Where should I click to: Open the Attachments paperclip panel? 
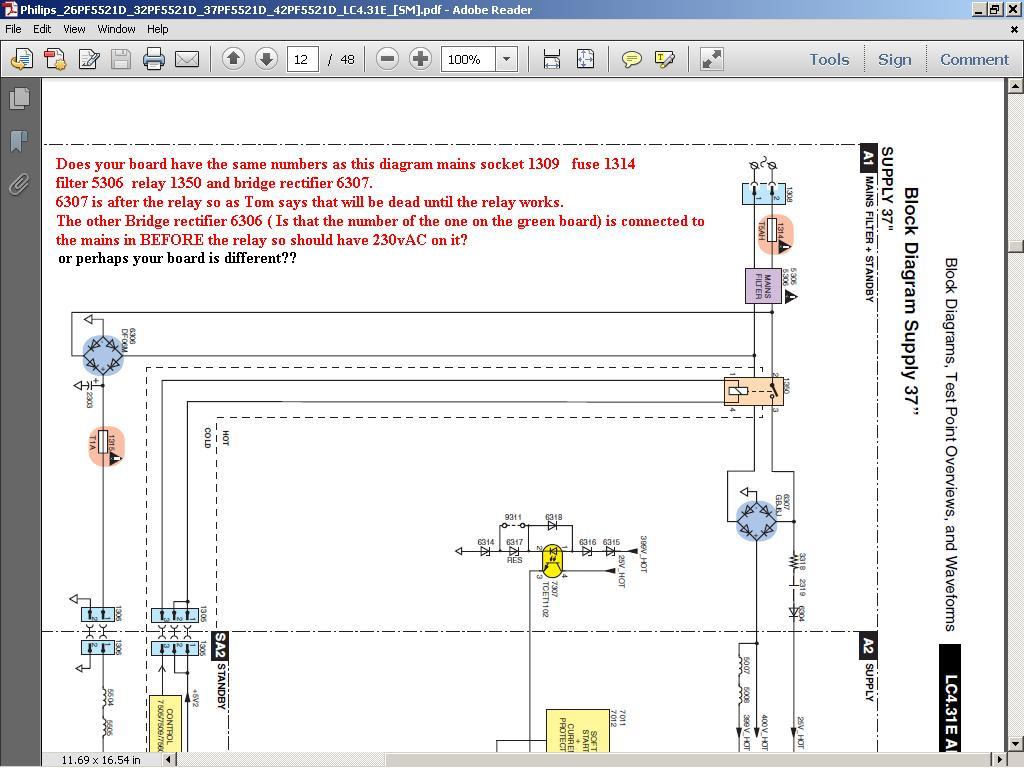20,184
